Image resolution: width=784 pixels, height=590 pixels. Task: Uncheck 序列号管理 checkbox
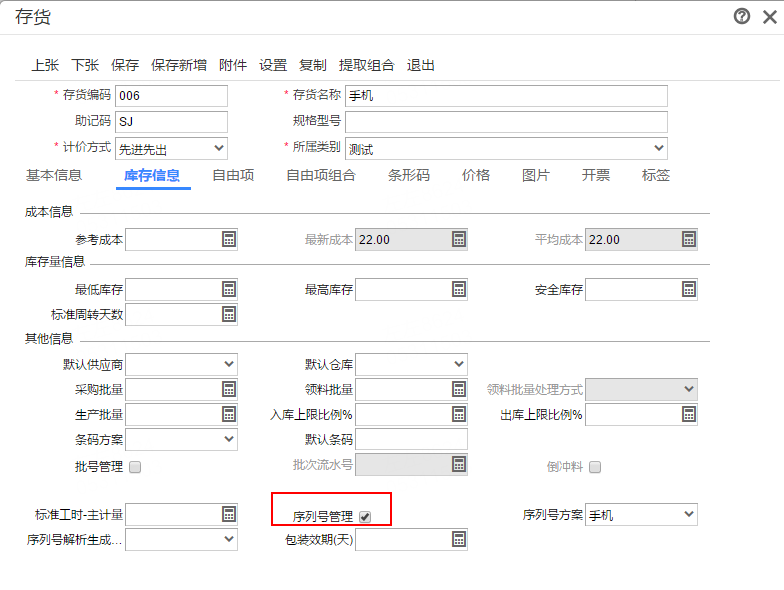pyautogui.click(x=365, y=517)
